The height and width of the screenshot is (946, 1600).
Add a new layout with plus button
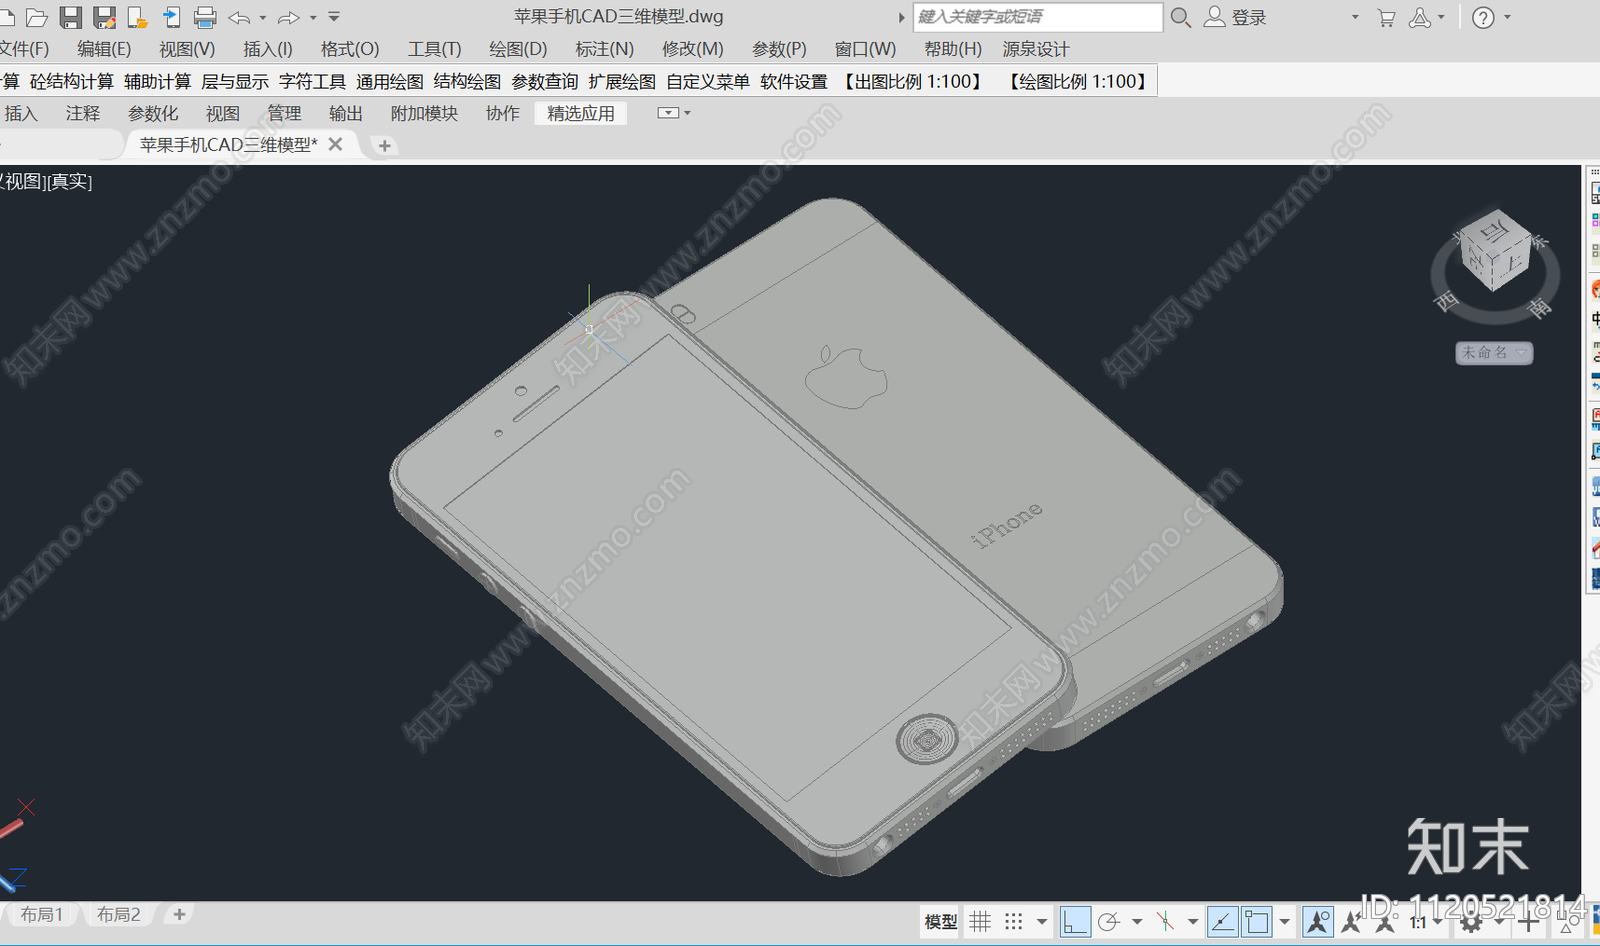click(179, 914)
